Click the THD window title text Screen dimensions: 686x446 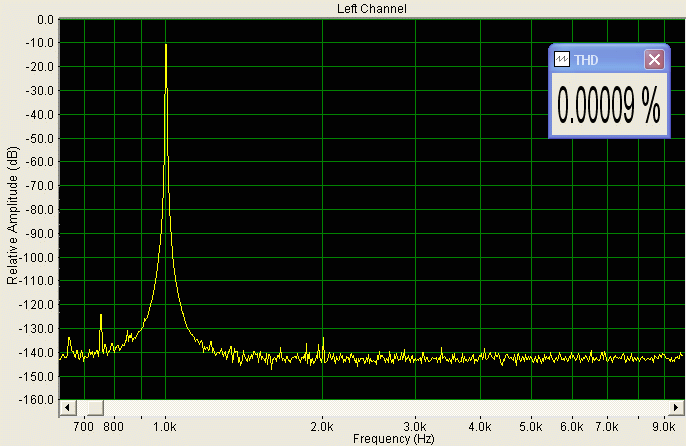click(x=586, y=60)
